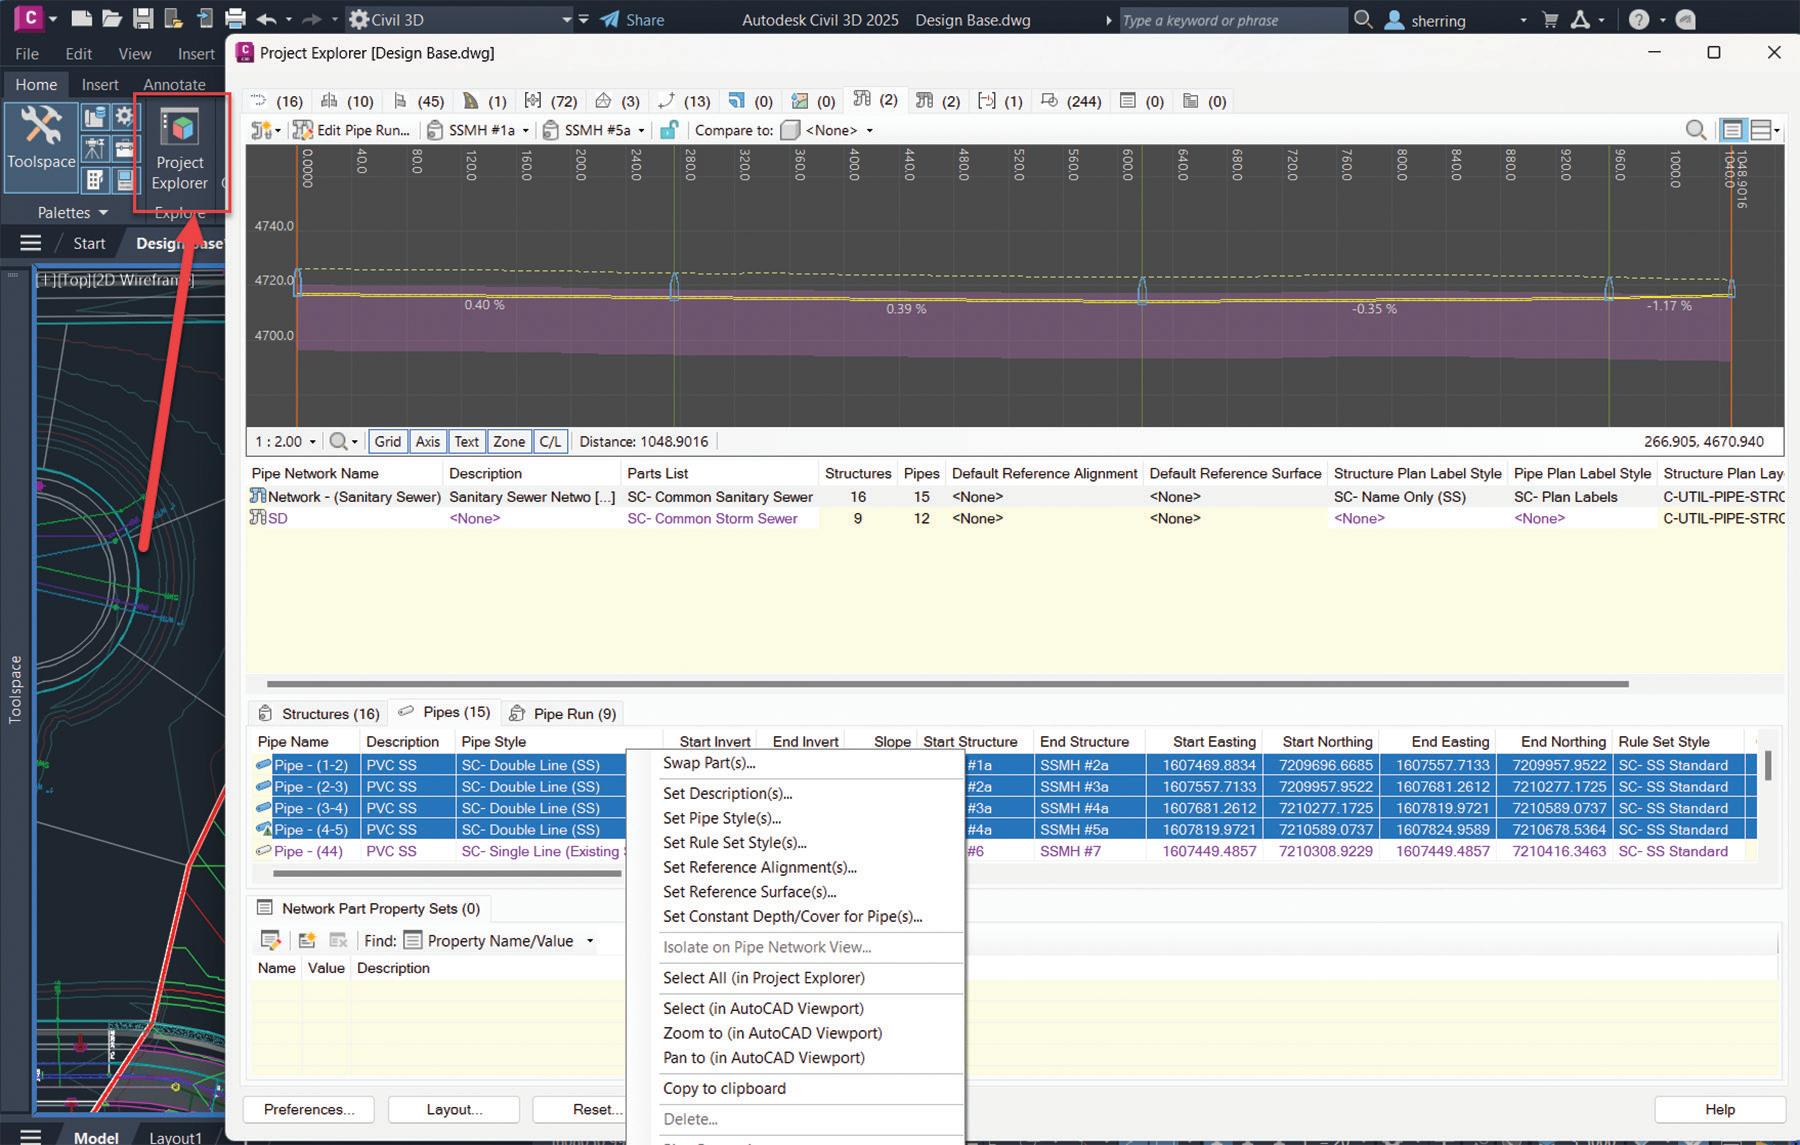The image size is (1800, 1145).
Task: Toggle the Grid display button
Action: pos(387,441)
